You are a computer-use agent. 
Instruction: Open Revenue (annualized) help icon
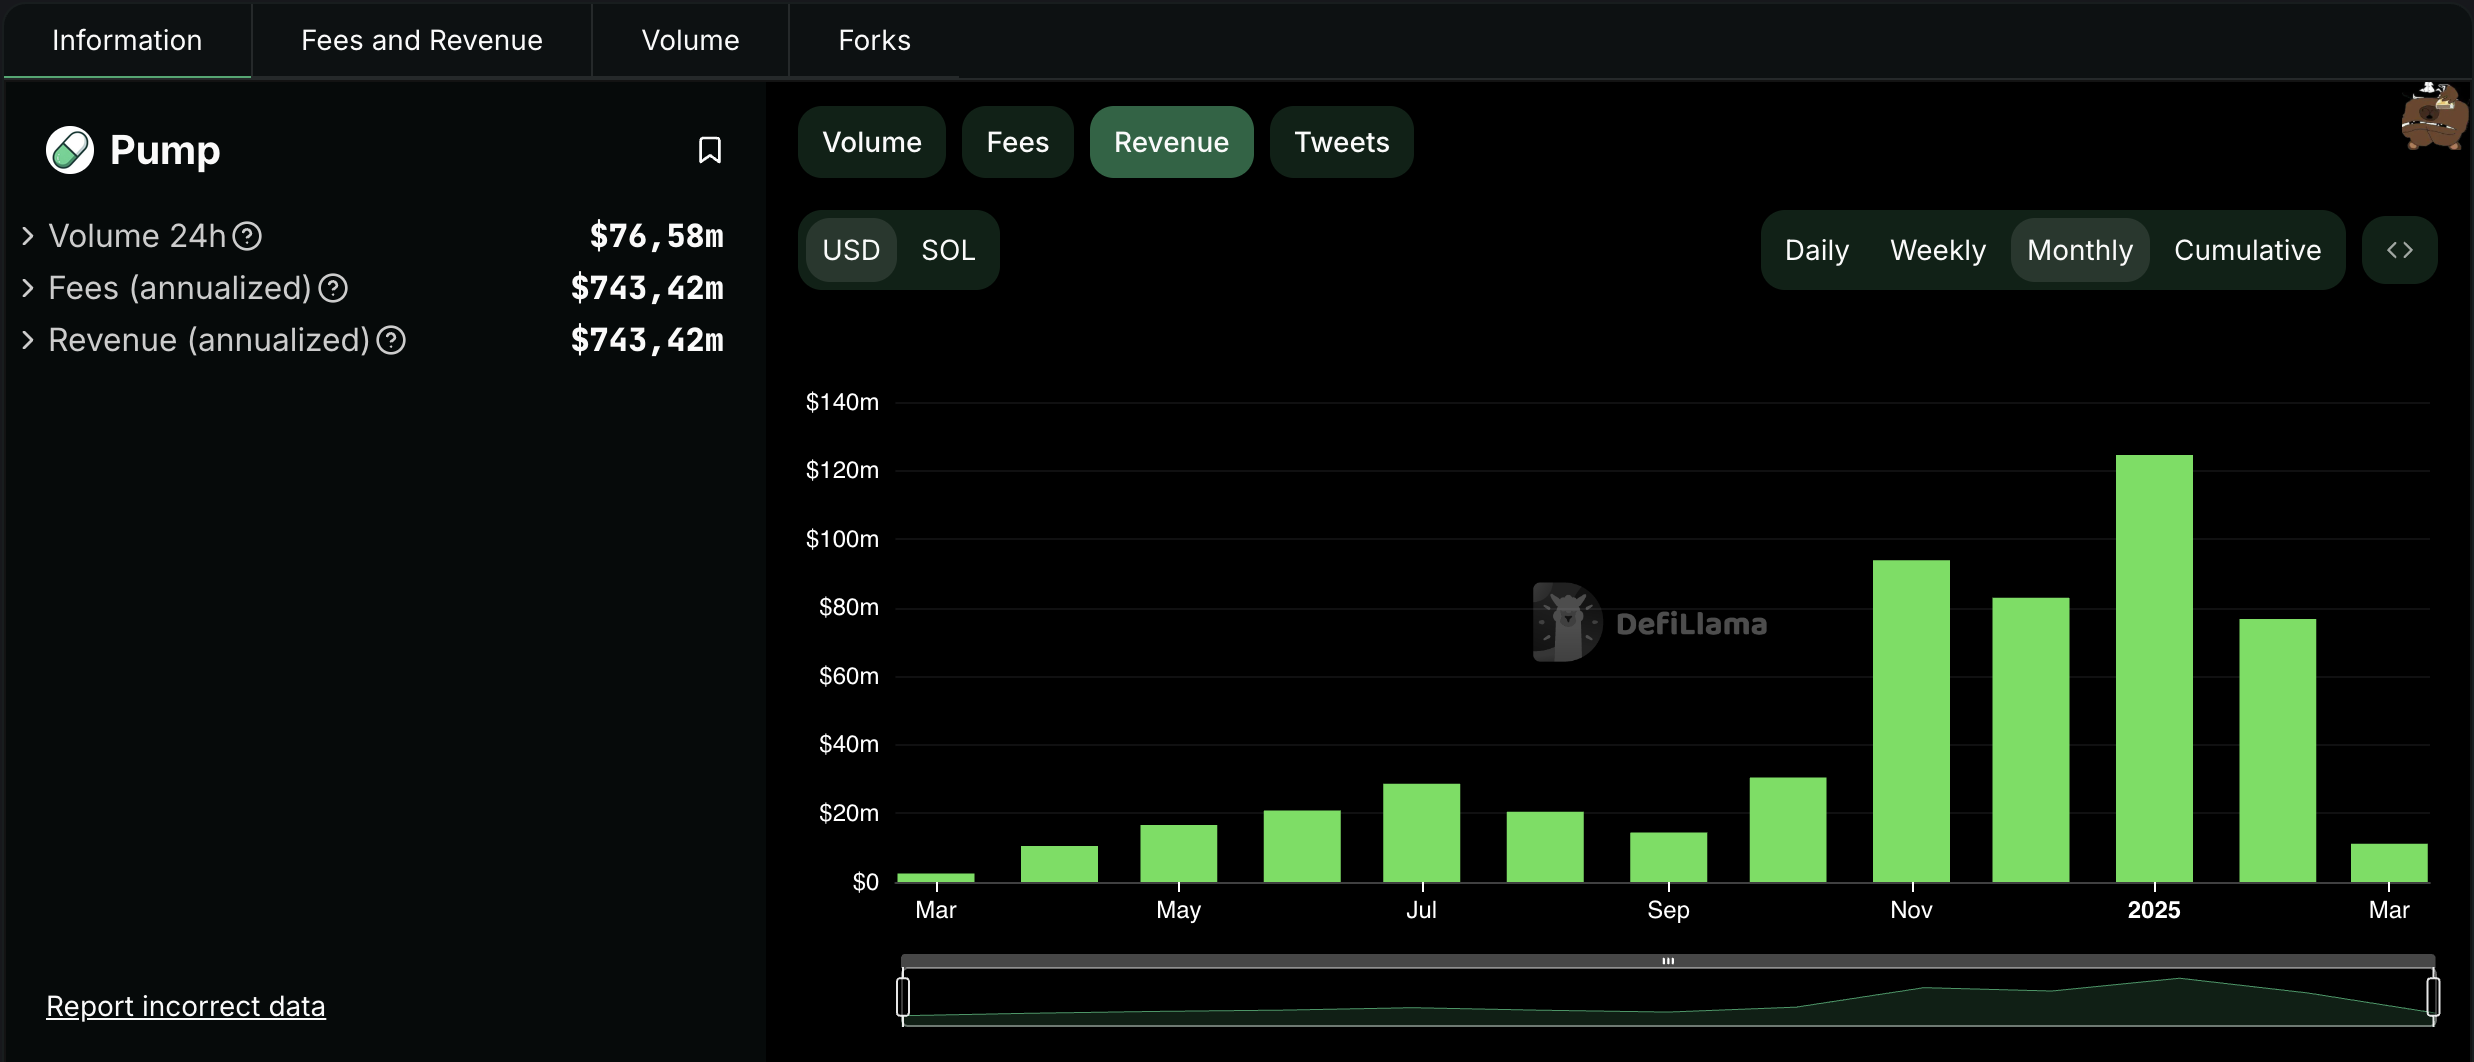[x=391, y=340]
